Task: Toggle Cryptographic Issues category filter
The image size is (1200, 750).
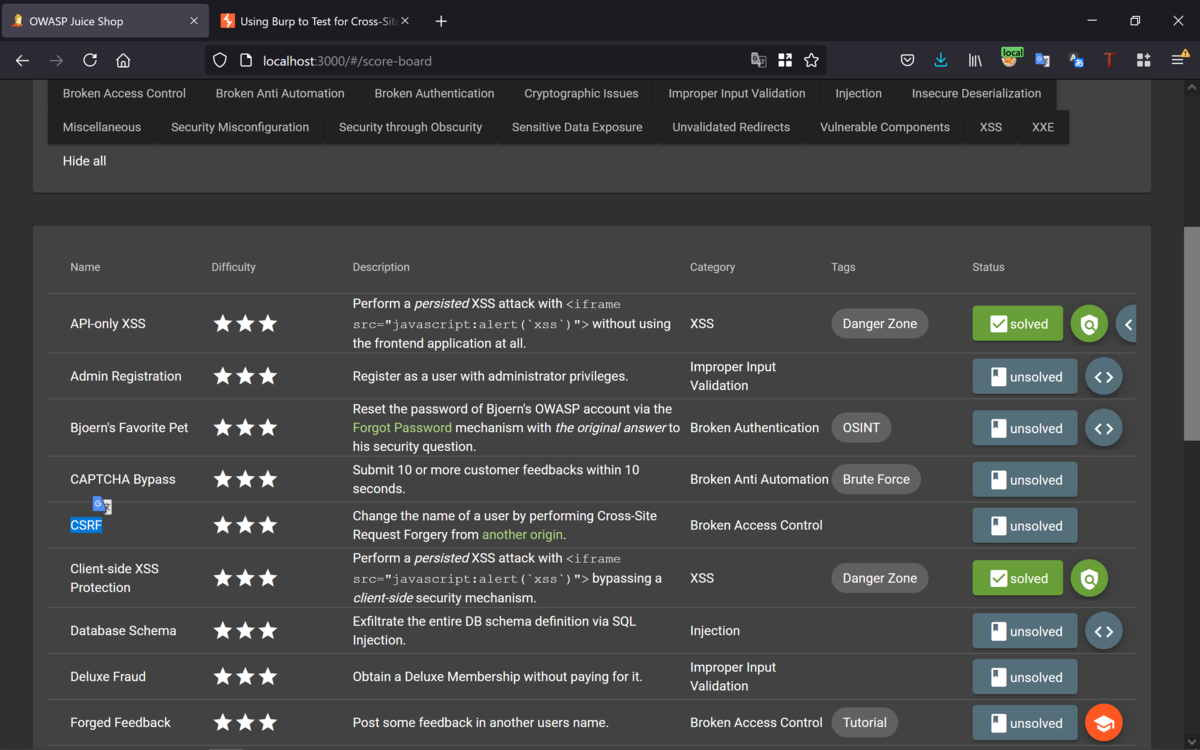Action: coord(581,93)
